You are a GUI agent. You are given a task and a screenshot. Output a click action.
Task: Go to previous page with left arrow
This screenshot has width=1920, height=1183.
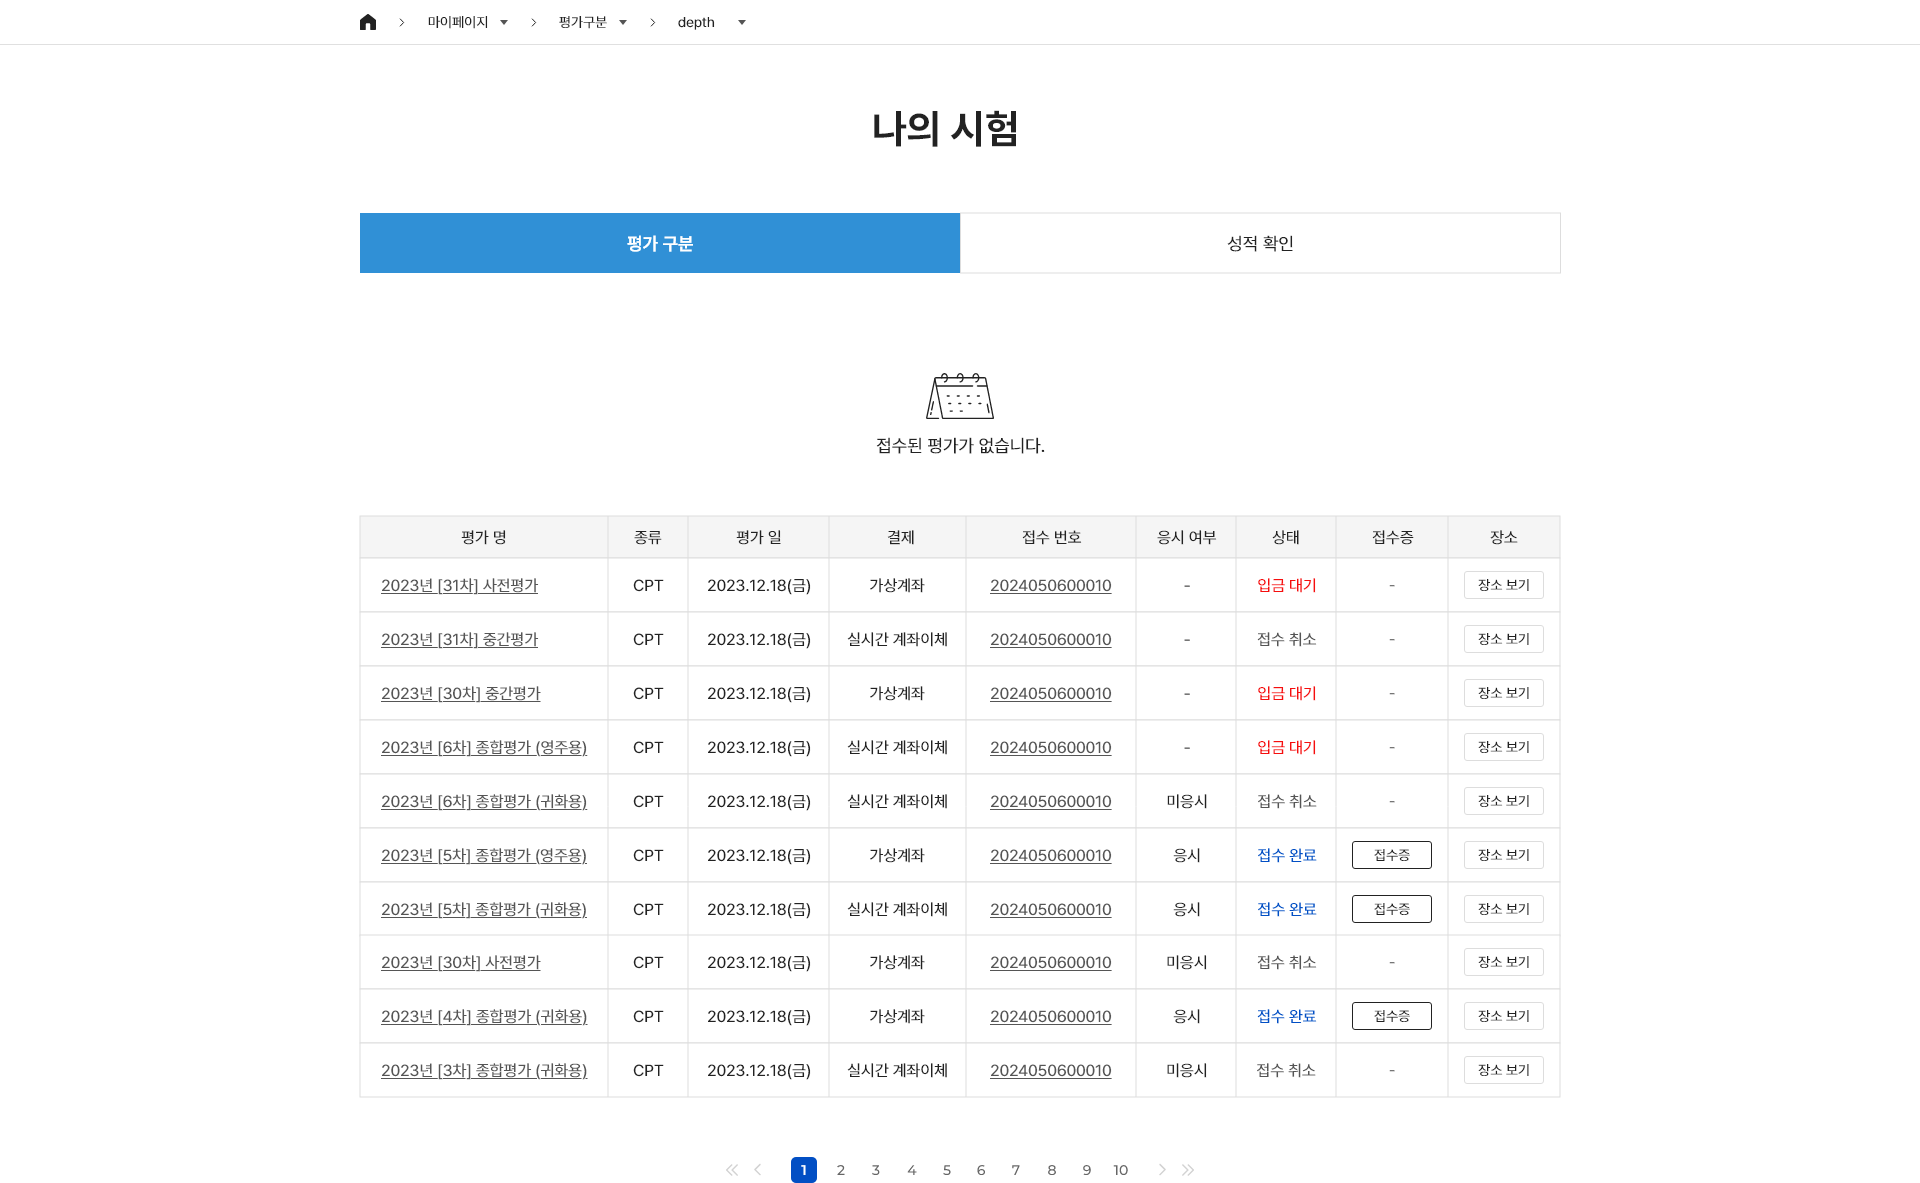[x=758, y=1170]
